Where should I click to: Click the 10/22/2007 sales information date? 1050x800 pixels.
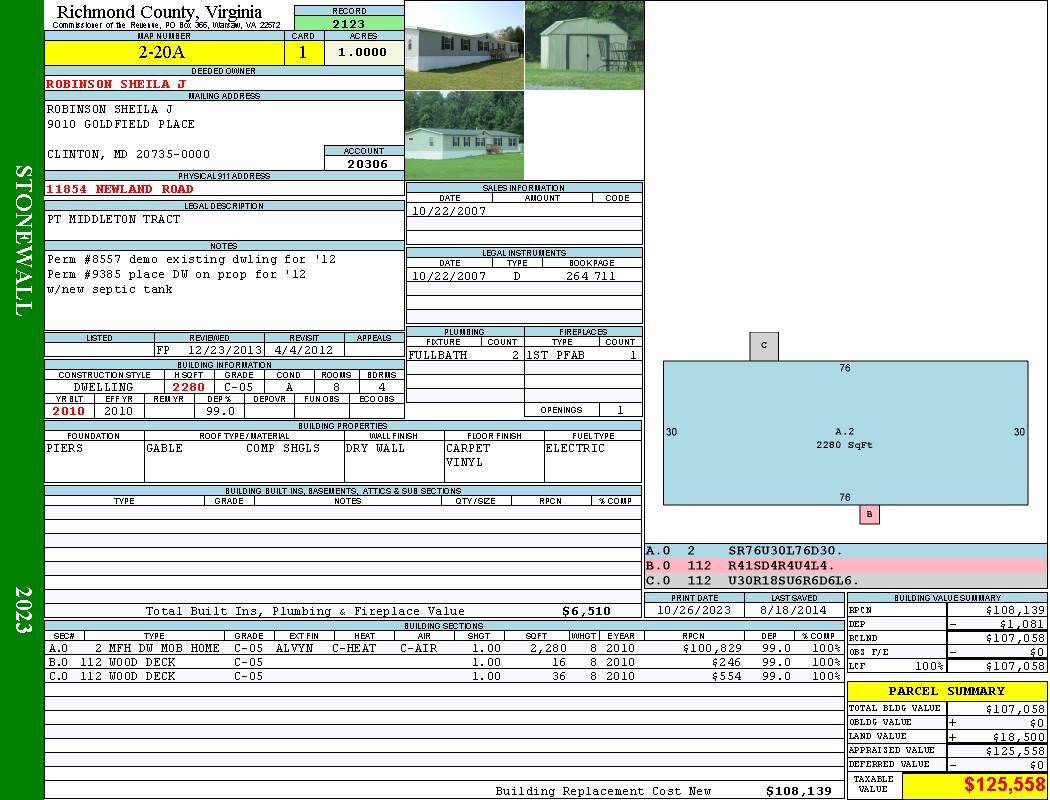tap(449, 211)
